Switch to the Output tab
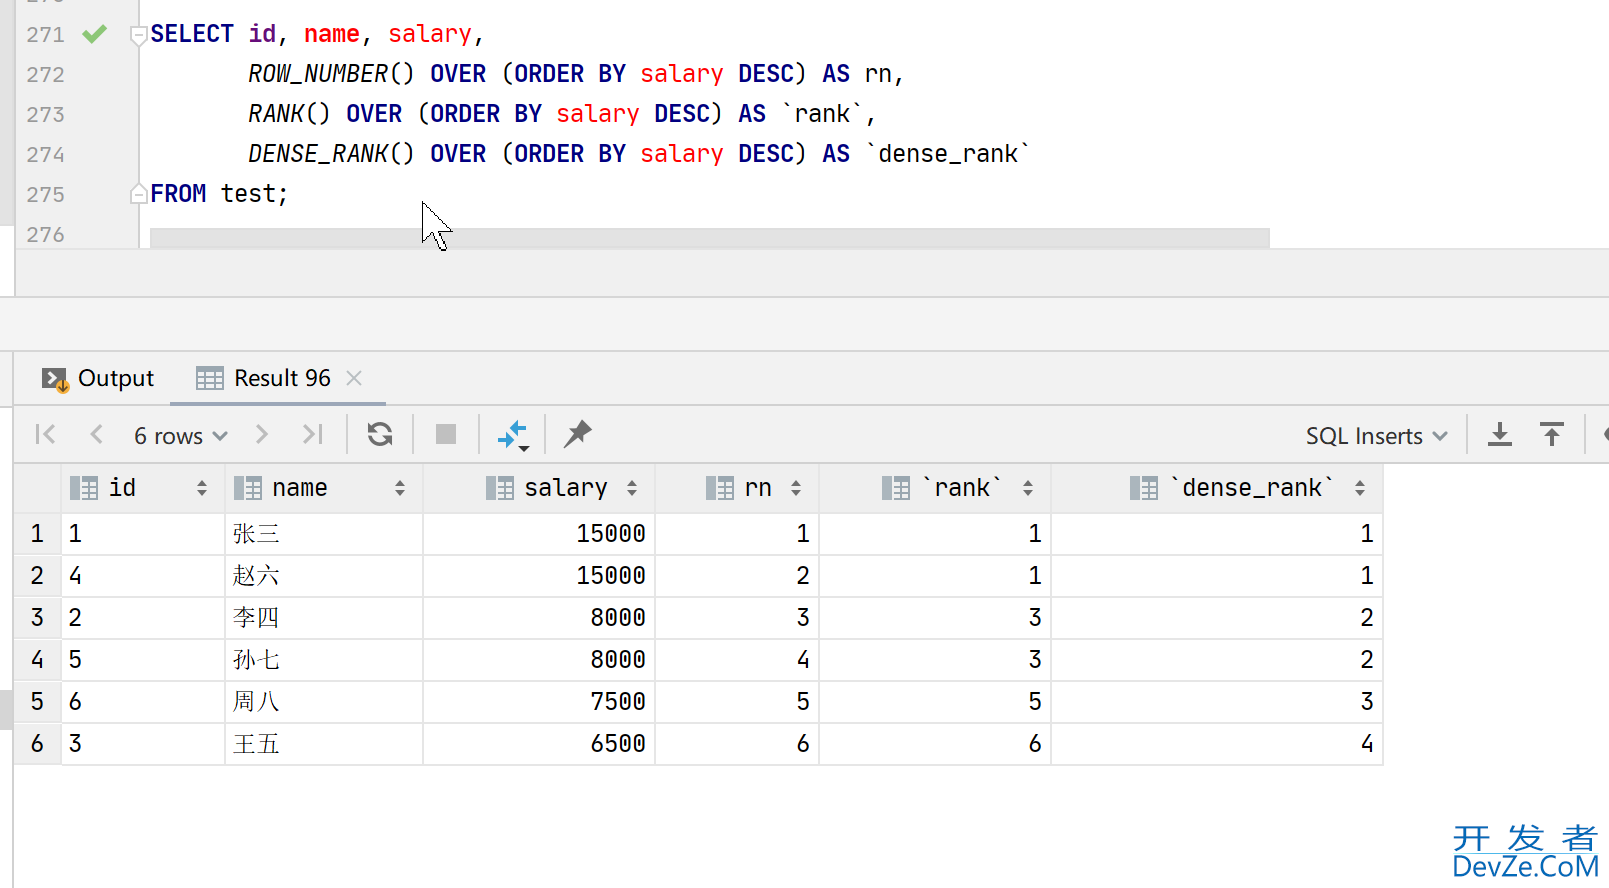 [x=98, y=379]
